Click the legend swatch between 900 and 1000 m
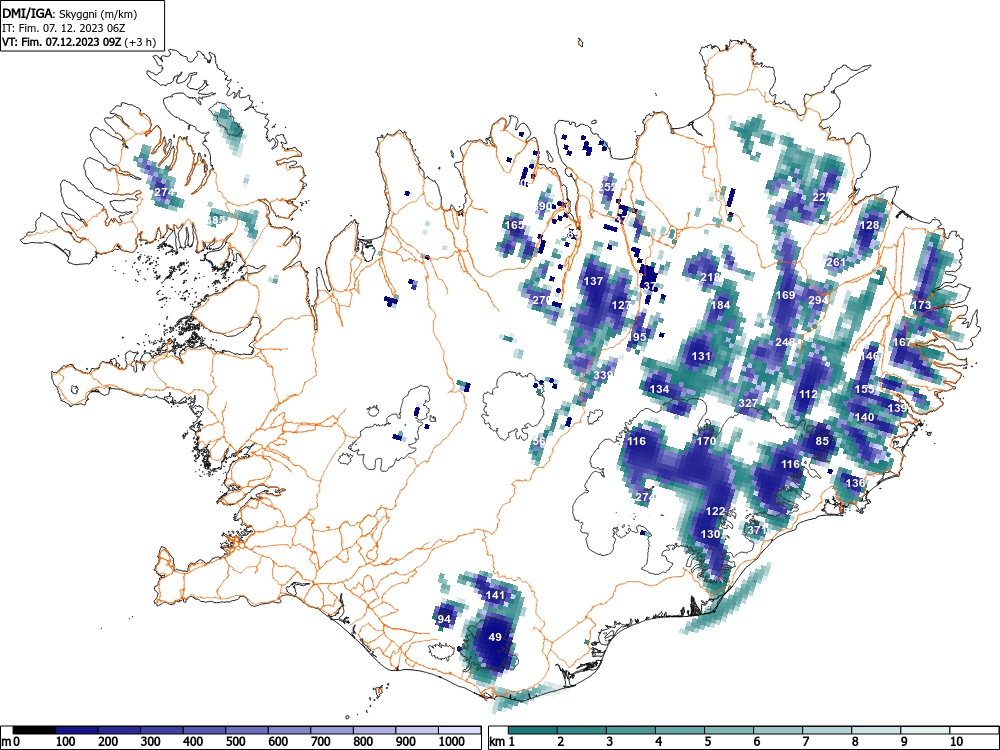 (417, 730)
